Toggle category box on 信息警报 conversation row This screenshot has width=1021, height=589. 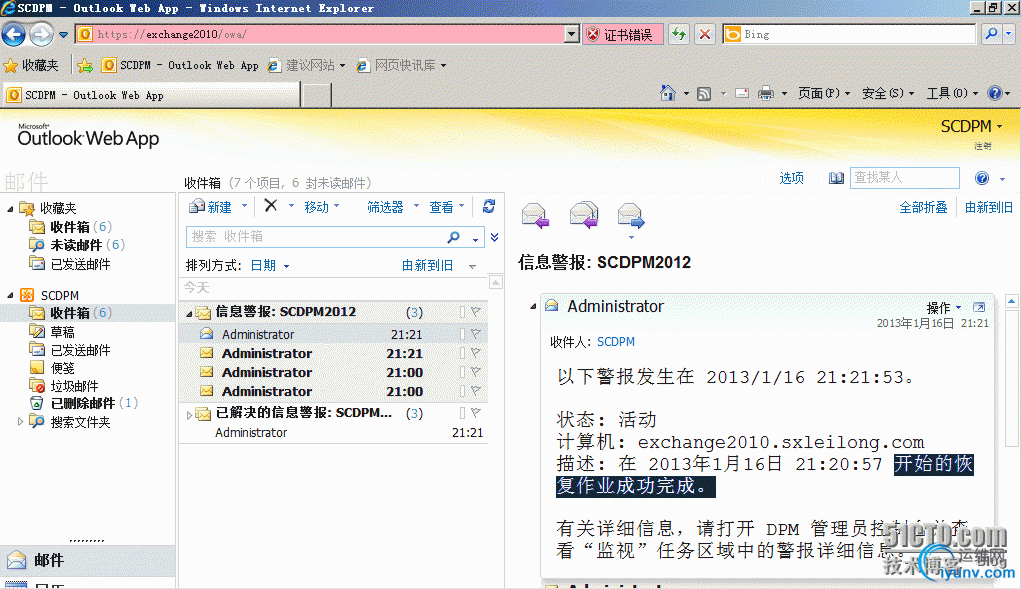pos(462,312)
